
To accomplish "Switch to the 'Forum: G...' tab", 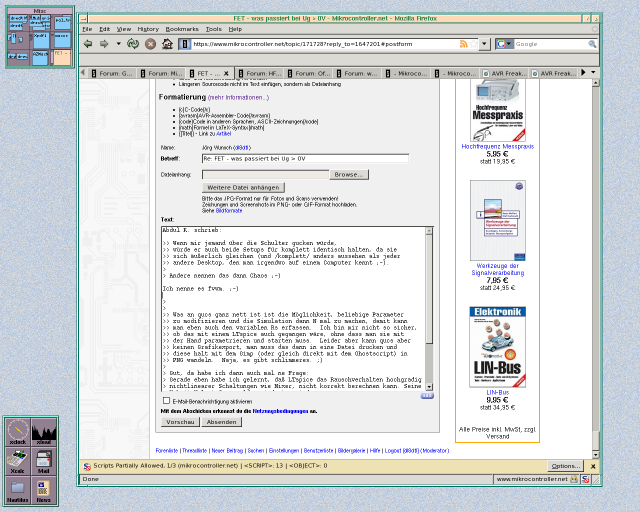I will [x=112, y=73].
